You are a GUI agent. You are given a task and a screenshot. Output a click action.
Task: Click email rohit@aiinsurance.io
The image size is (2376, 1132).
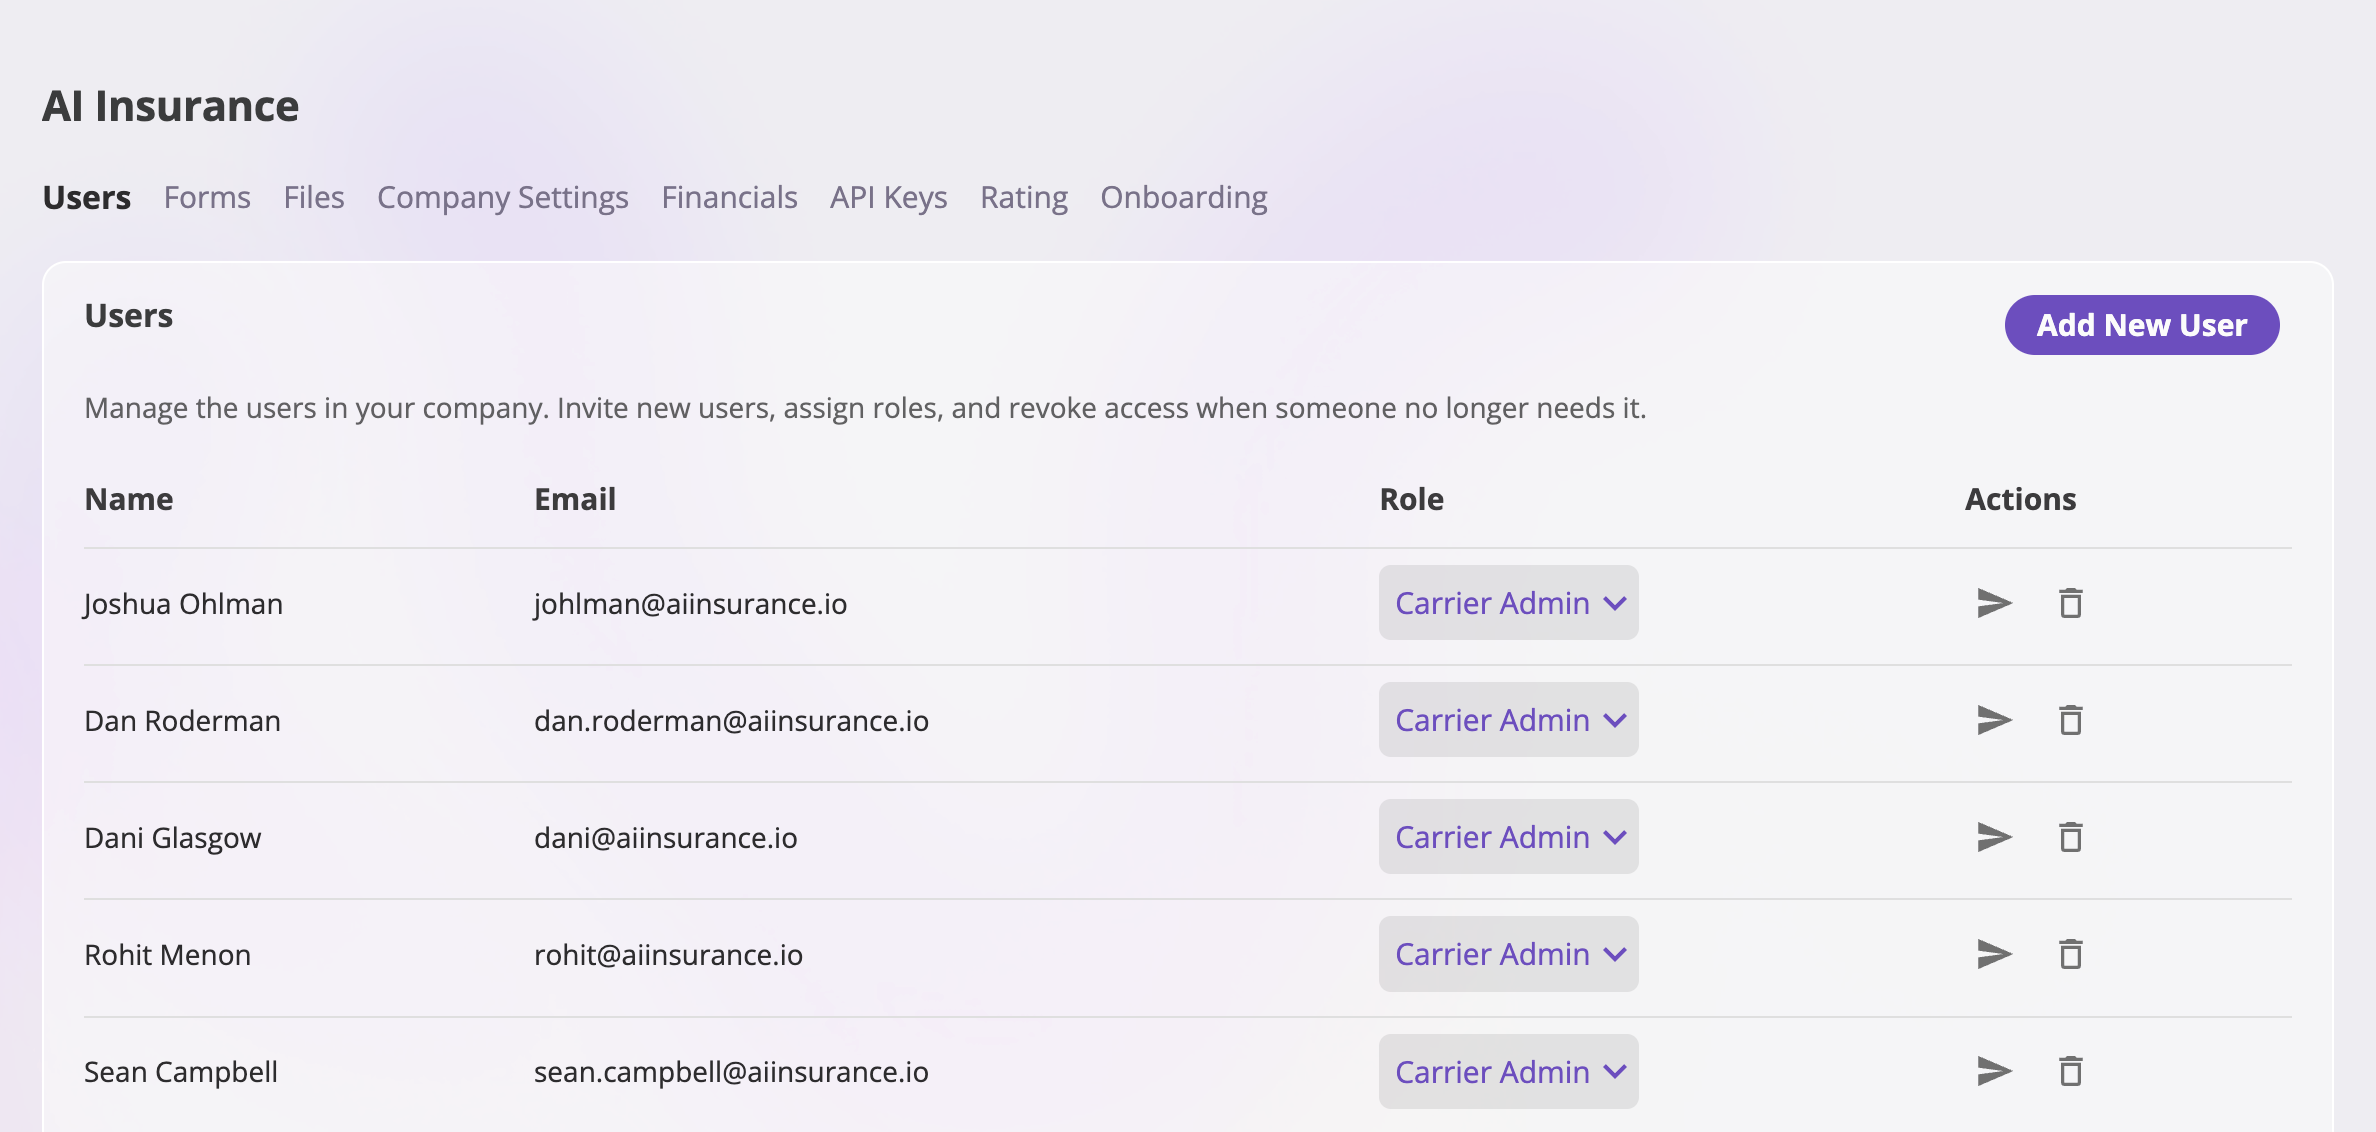tap(668, 955)
